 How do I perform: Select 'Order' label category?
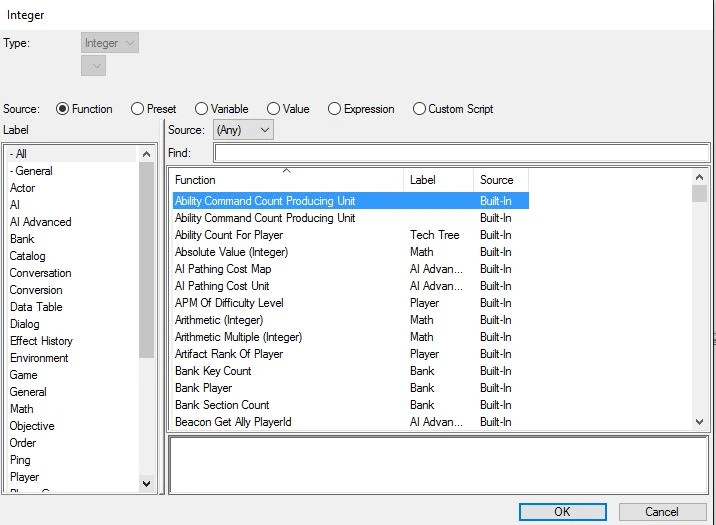point(72,443)
